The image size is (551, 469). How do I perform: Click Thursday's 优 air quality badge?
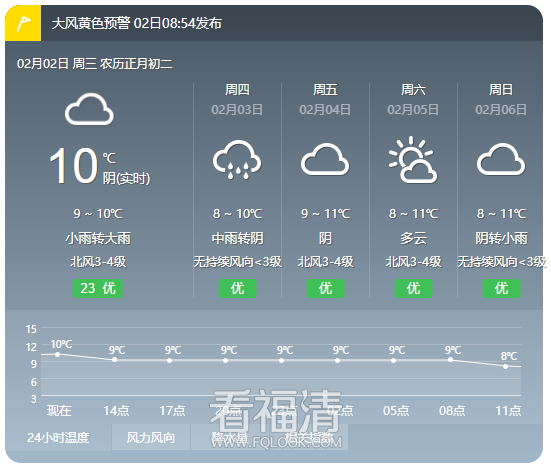click(238, 288)
